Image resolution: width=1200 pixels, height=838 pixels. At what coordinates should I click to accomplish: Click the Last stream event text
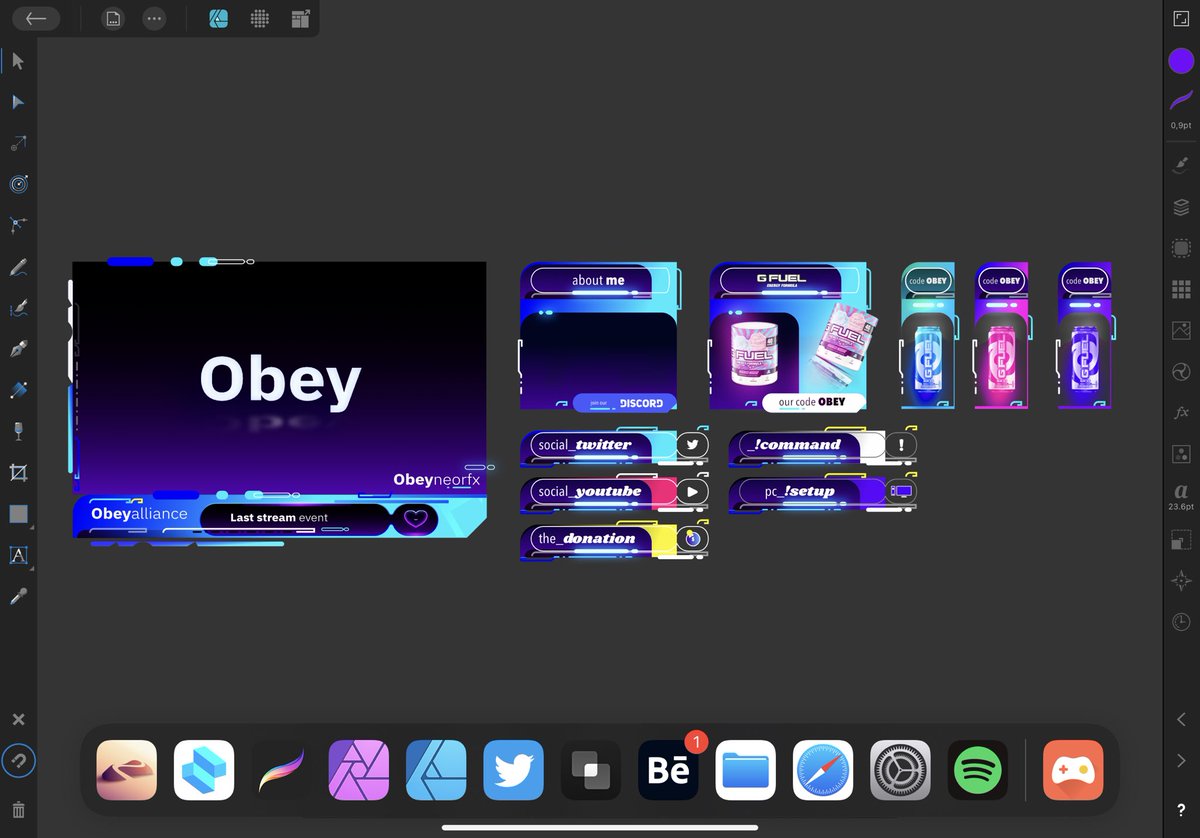[x=279, y=518]
